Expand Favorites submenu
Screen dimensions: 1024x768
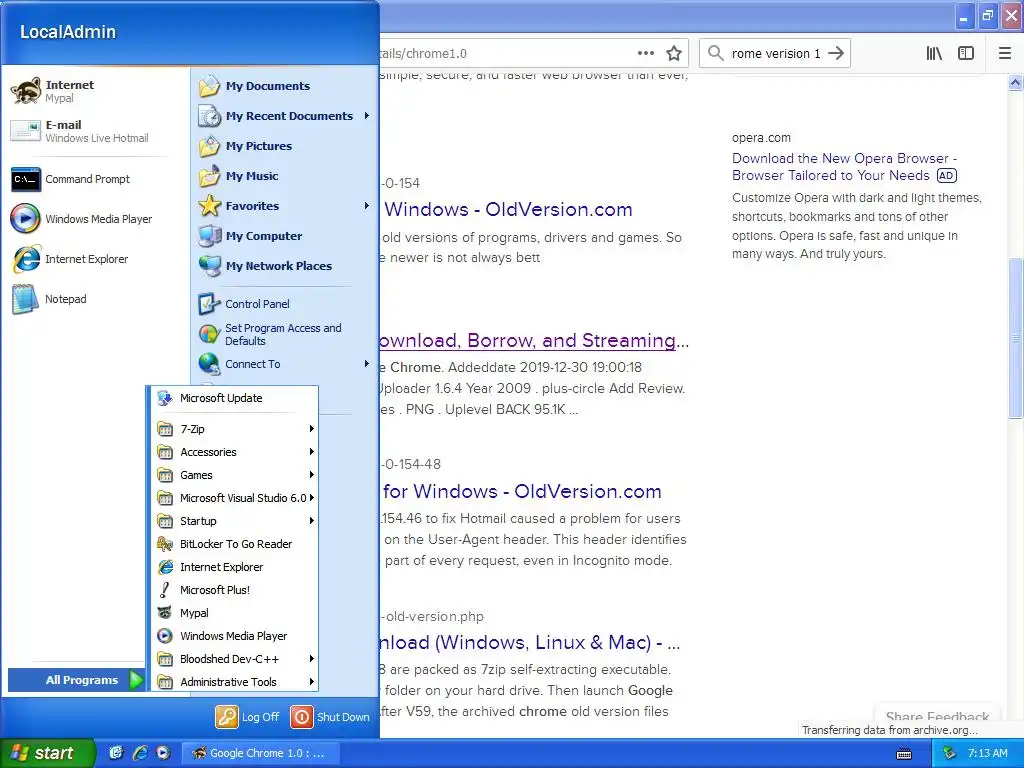[285, 206]
